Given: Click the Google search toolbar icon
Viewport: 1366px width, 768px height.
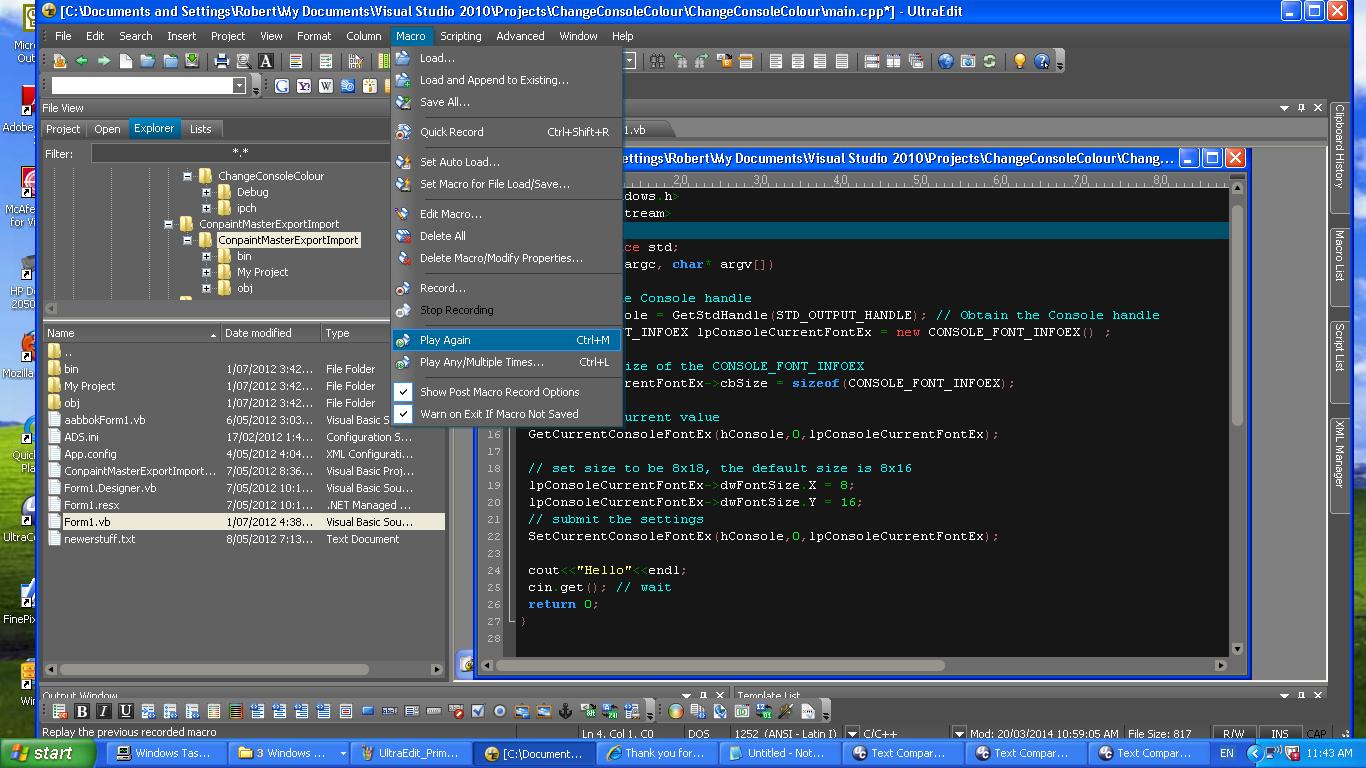Looking at the screenshot, I should [x=282, y=86].
